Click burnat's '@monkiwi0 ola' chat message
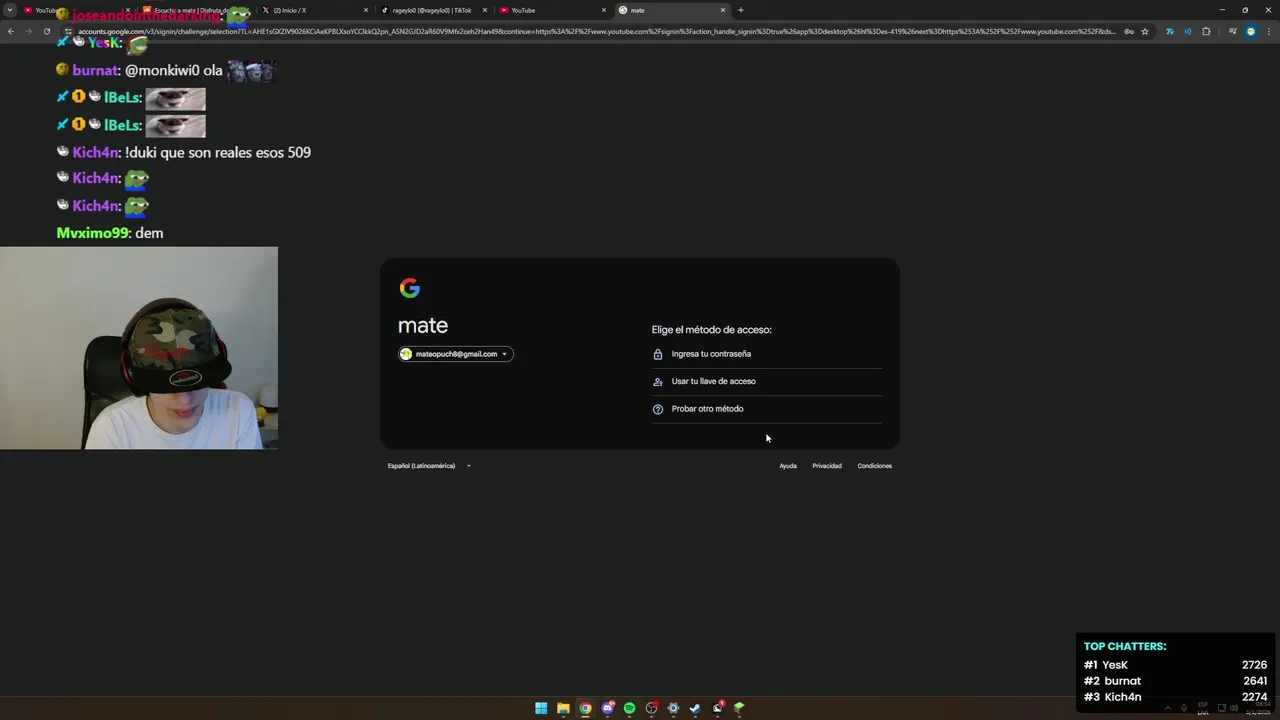The height and width of the screenshot is (720, 1280). tap(165, 71)
